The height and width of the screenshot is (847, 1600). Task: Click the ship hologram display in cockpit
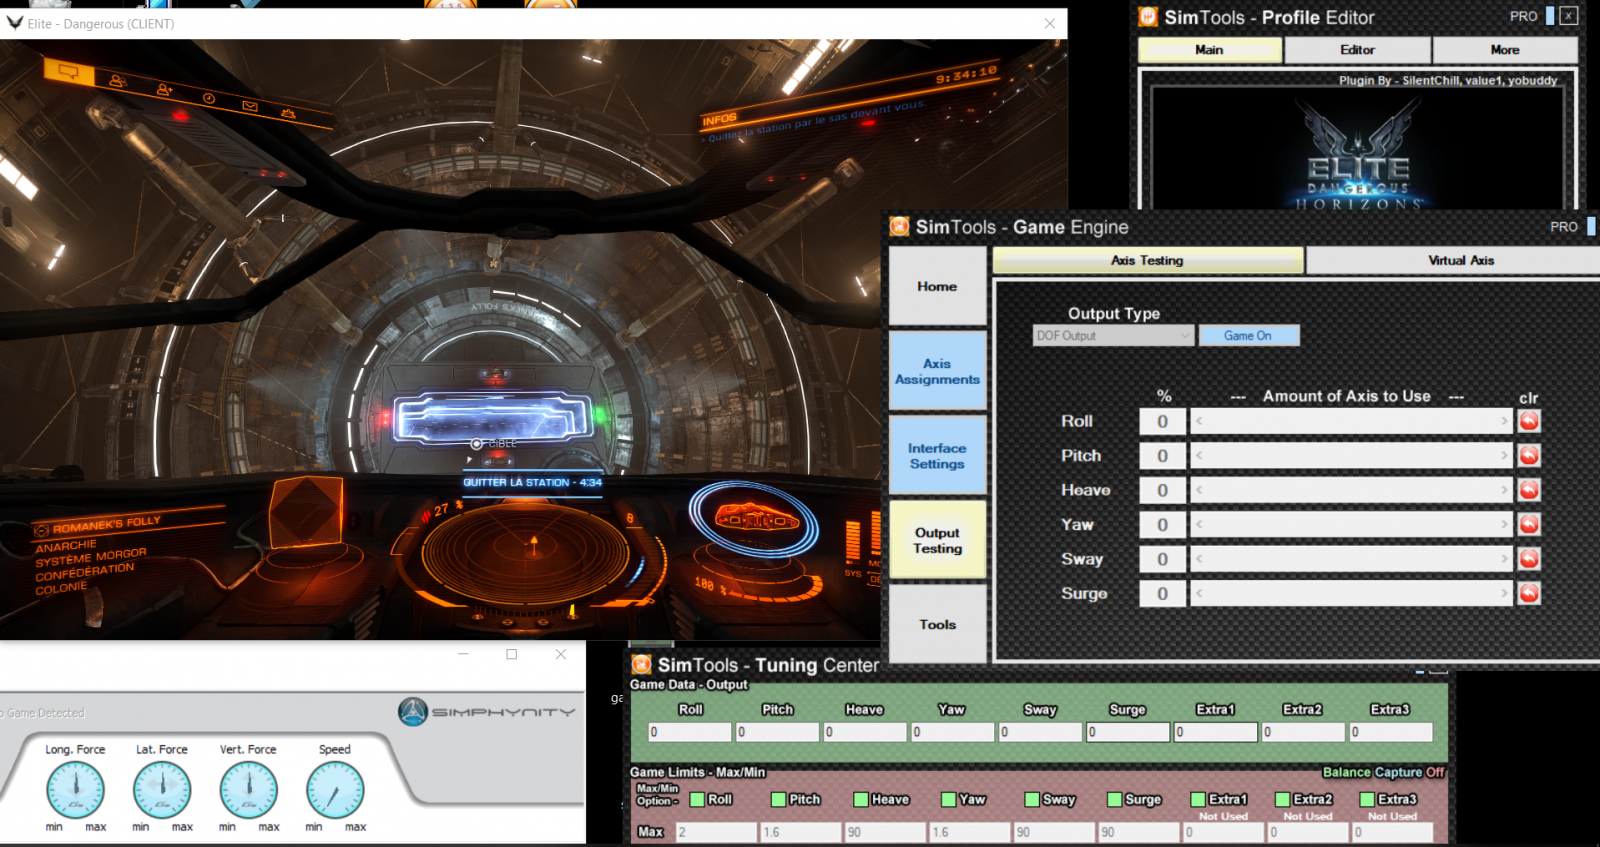755,518
